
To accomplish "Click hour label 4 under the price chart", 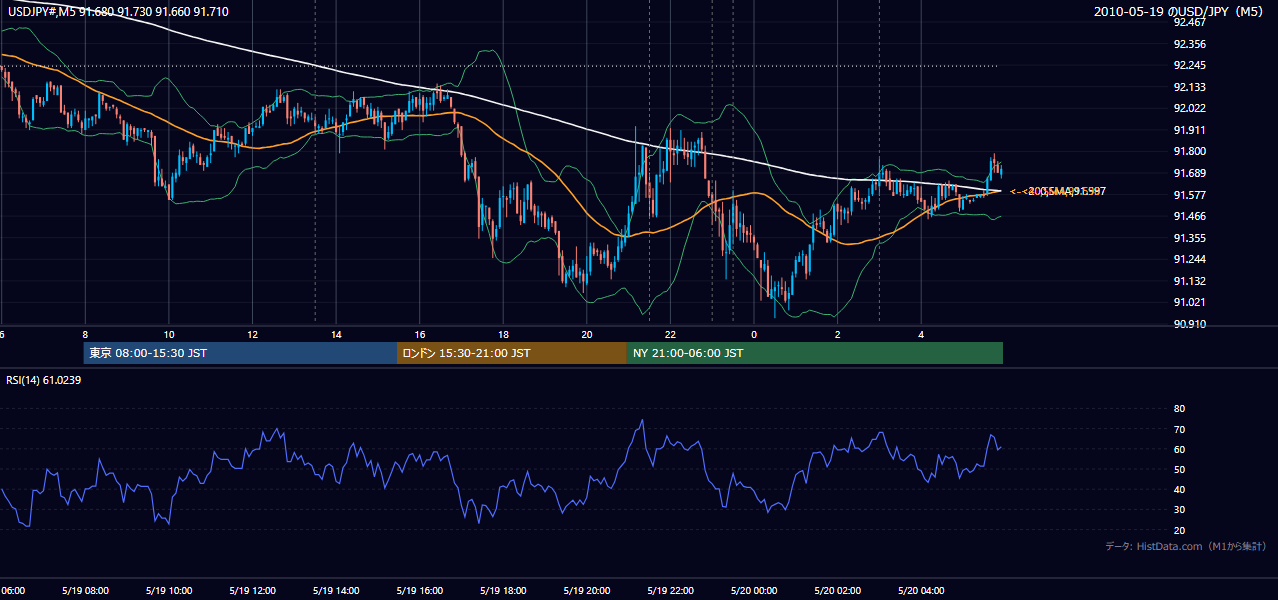I will pyautogui.click(x=922, y=335).
